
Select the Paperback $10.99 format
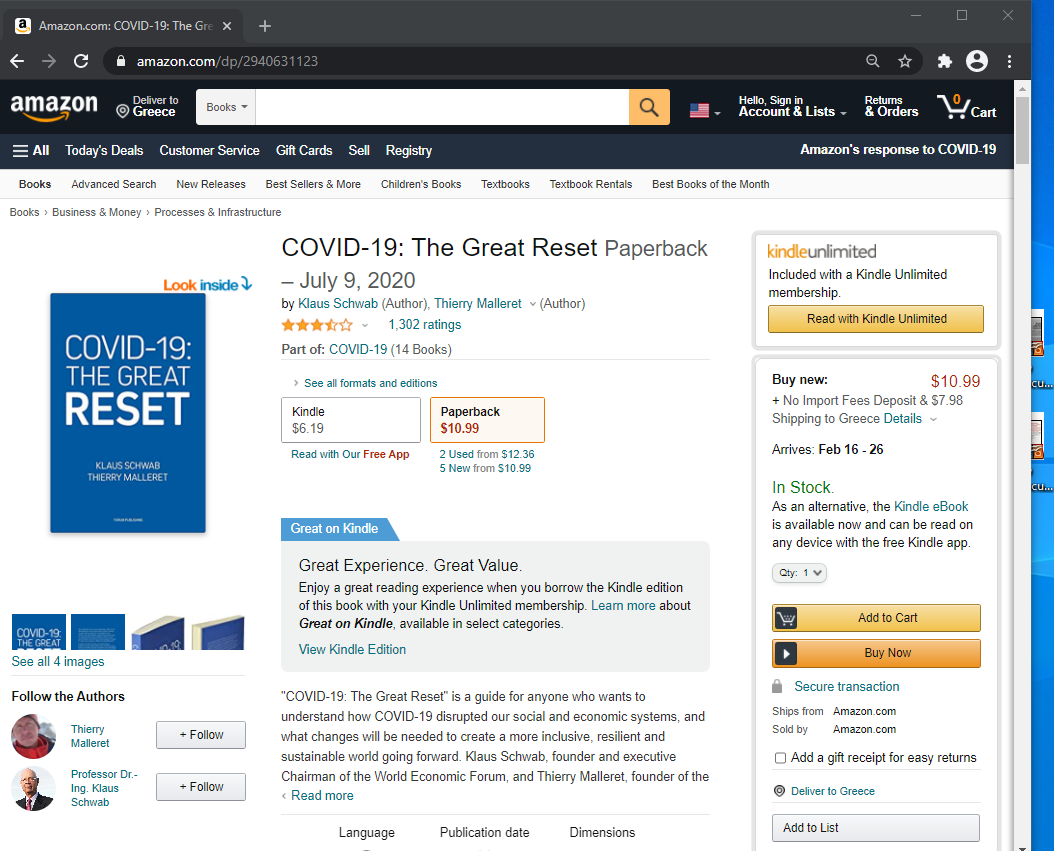coord(487,420)
